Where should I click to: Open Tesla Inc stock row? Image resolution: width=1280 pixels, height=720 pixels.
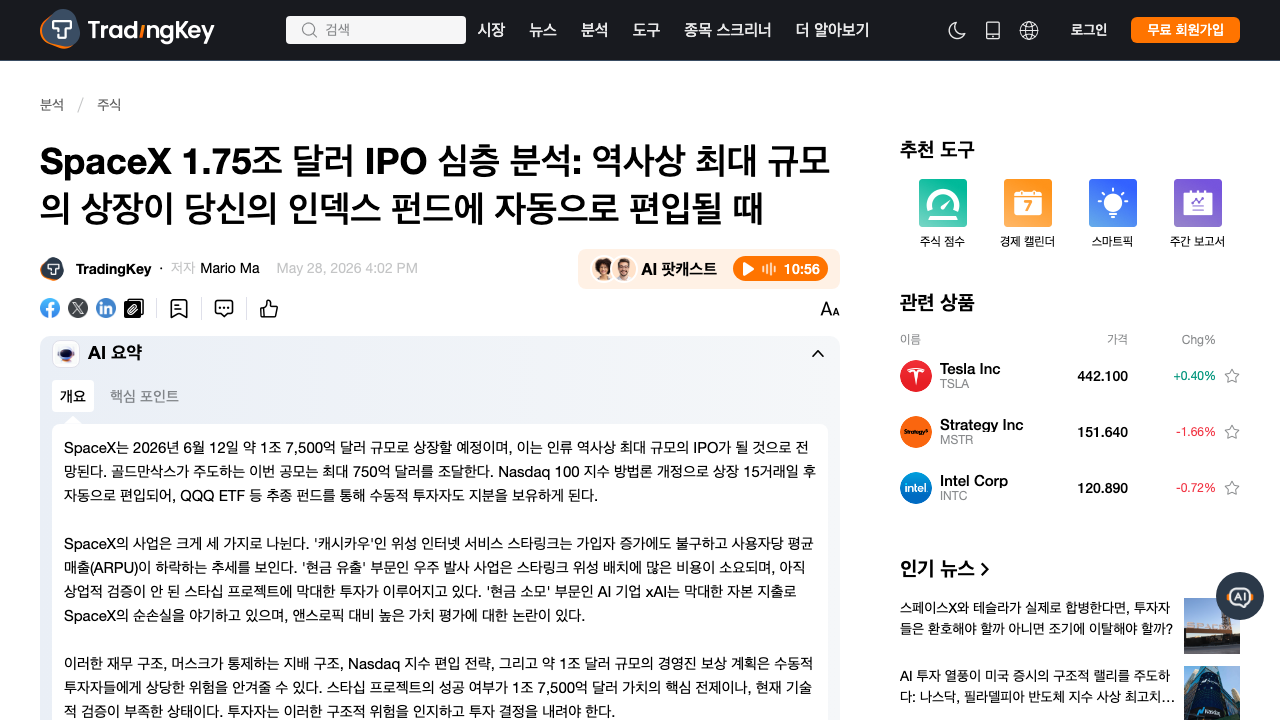(x=1070, y=376)
